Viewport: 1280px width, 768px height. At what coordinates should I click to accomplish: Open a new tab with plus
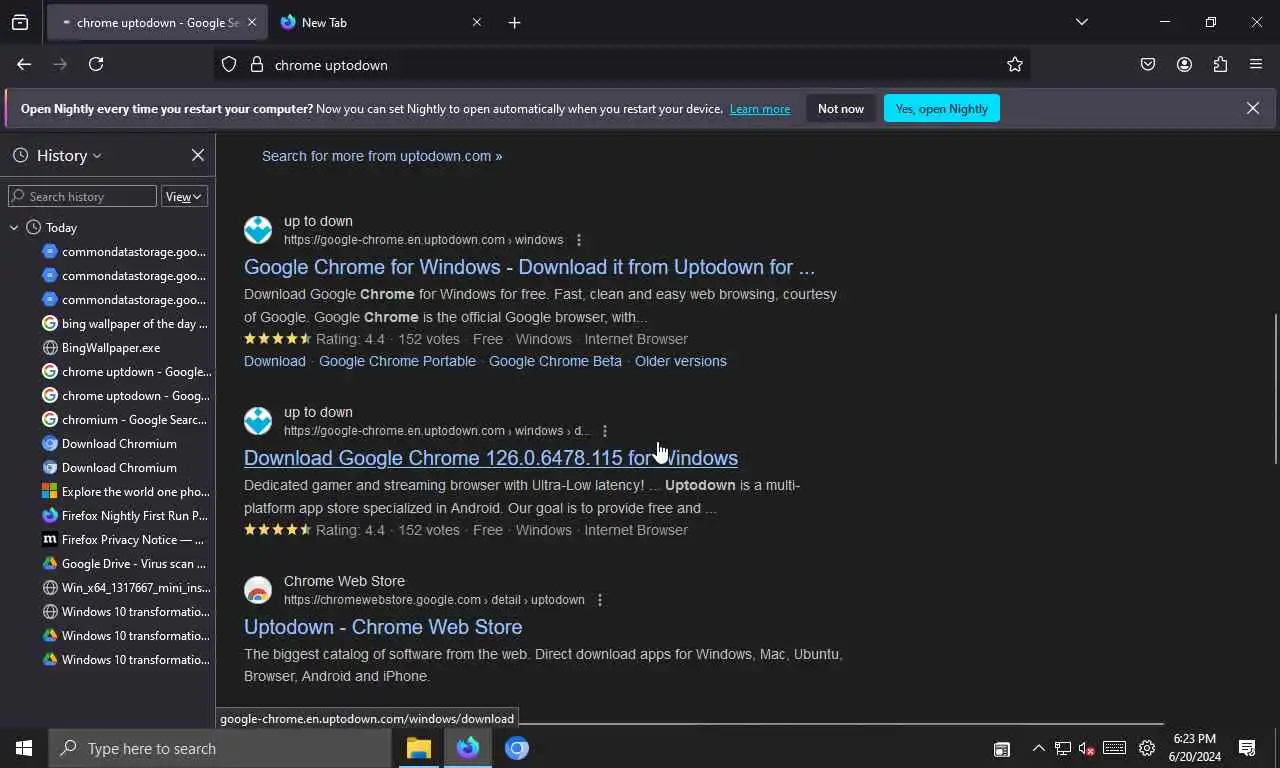point(514,22)
